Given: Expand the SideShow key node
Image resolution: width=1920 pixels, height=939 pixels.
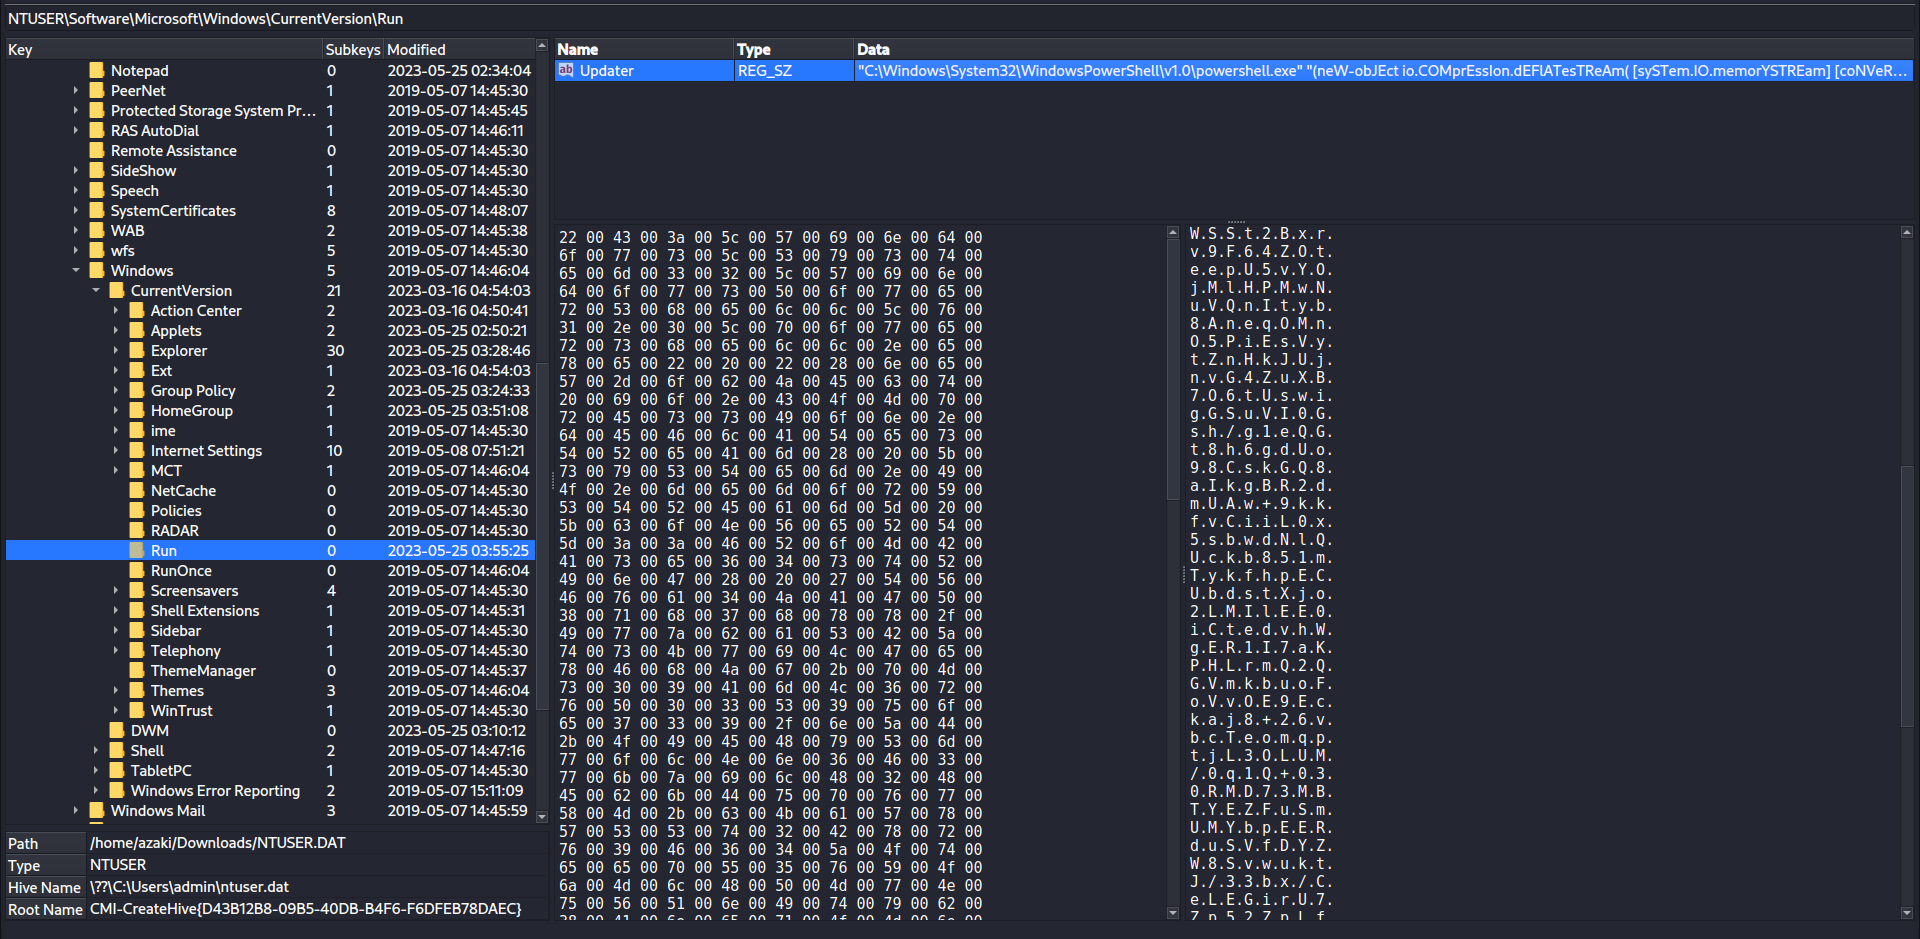Looking at the screenshot, I should pyautogui.click(x=76, y=170).
